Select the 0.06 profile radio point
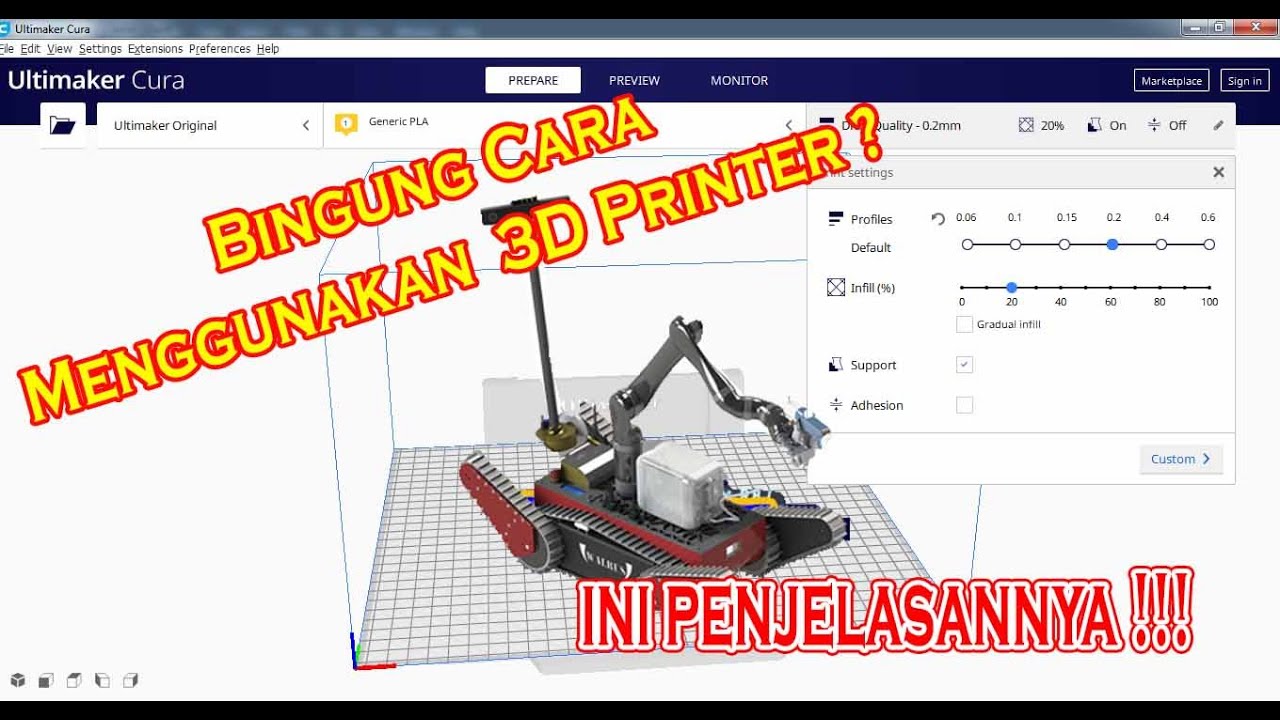Screen dimensions: 1280x720 pos(967,244)
